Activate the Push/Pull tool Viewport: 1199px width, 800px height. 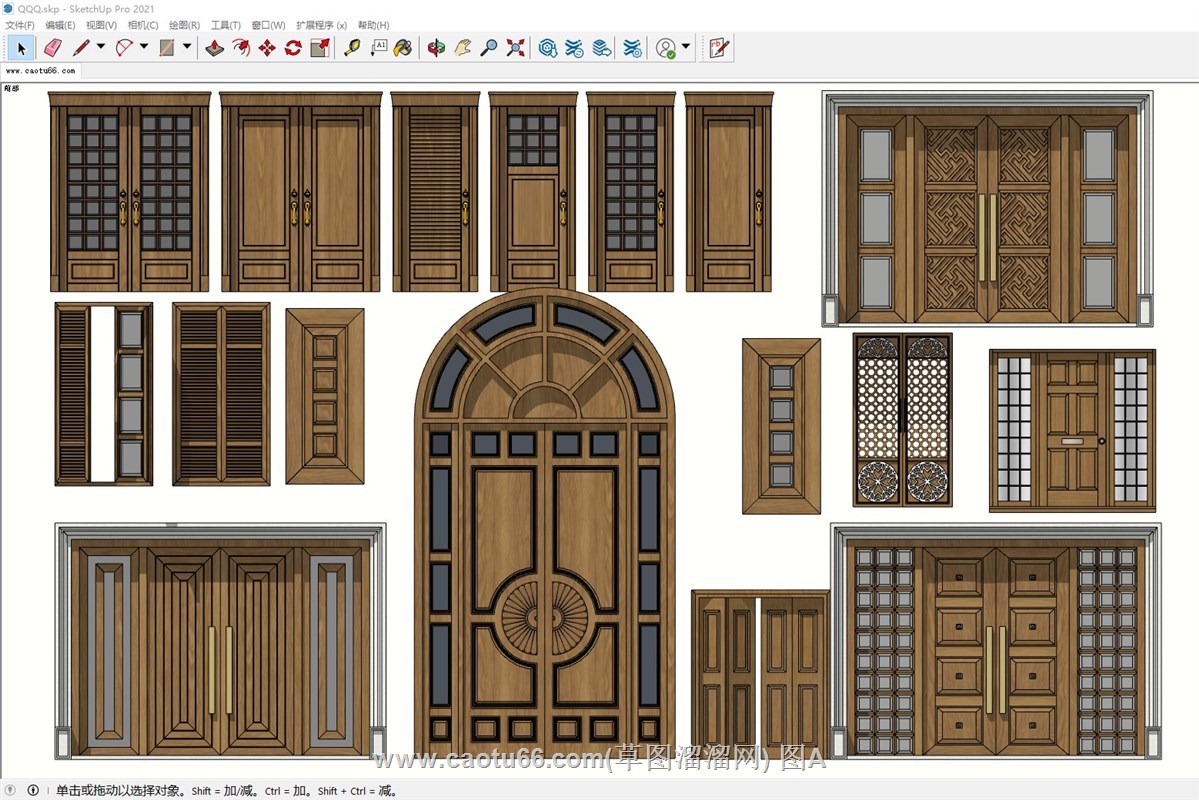[x=215, y=47]
